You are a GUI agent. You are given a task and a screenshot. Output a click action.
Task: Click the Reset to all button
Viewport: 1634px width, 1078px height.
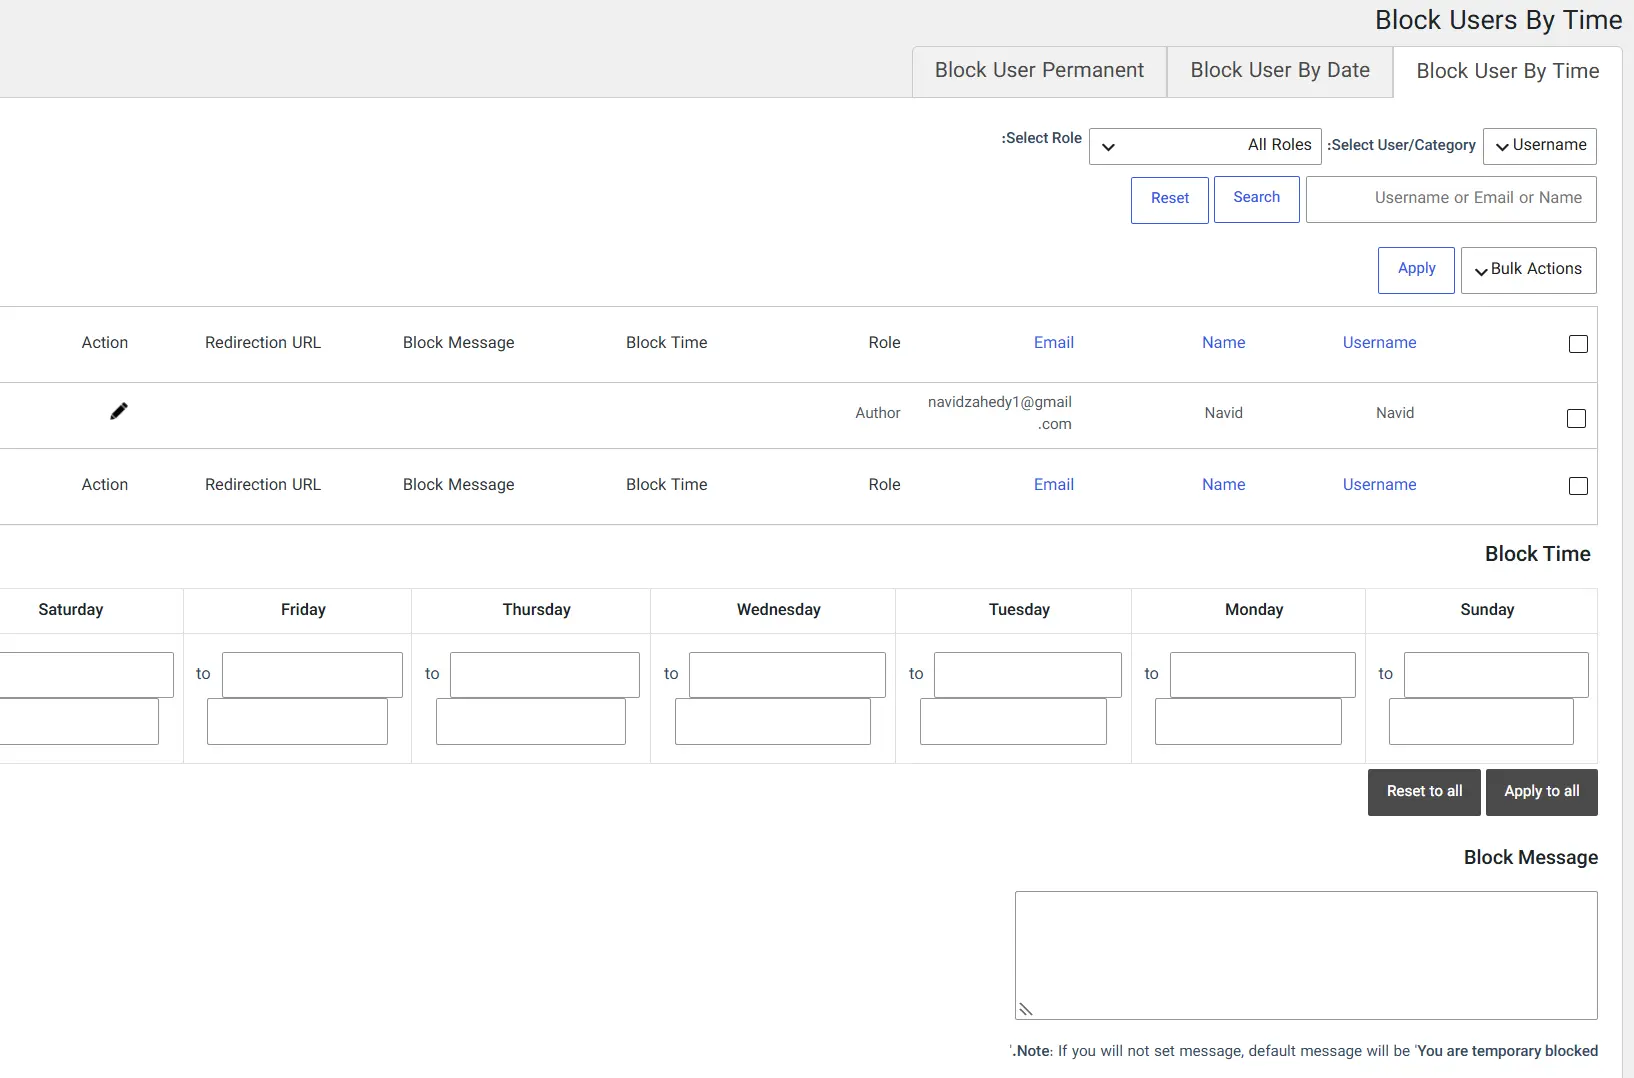pyautogui.click(x=1424, y=792)
